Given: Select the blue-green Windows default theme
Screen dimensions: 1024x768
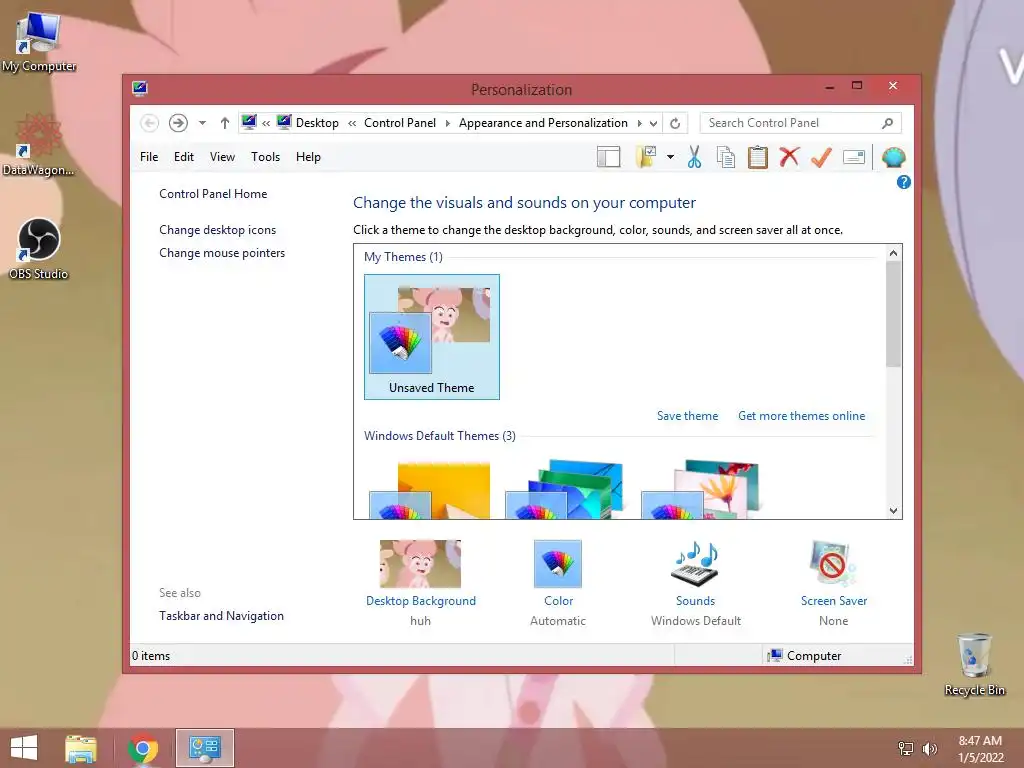Looking at the screenshot, I should [564, 490].
